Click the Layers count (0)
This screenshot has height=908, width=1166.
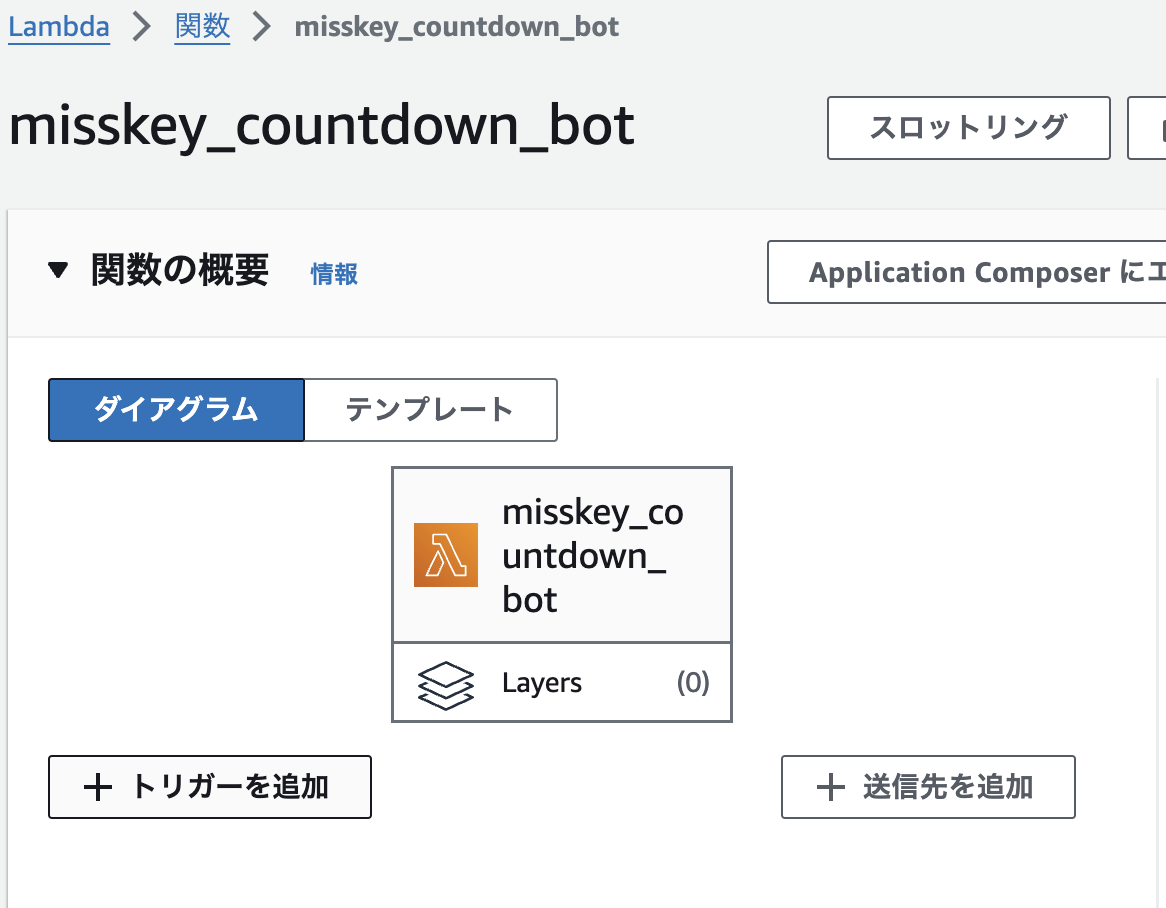[x=692, y=682]
